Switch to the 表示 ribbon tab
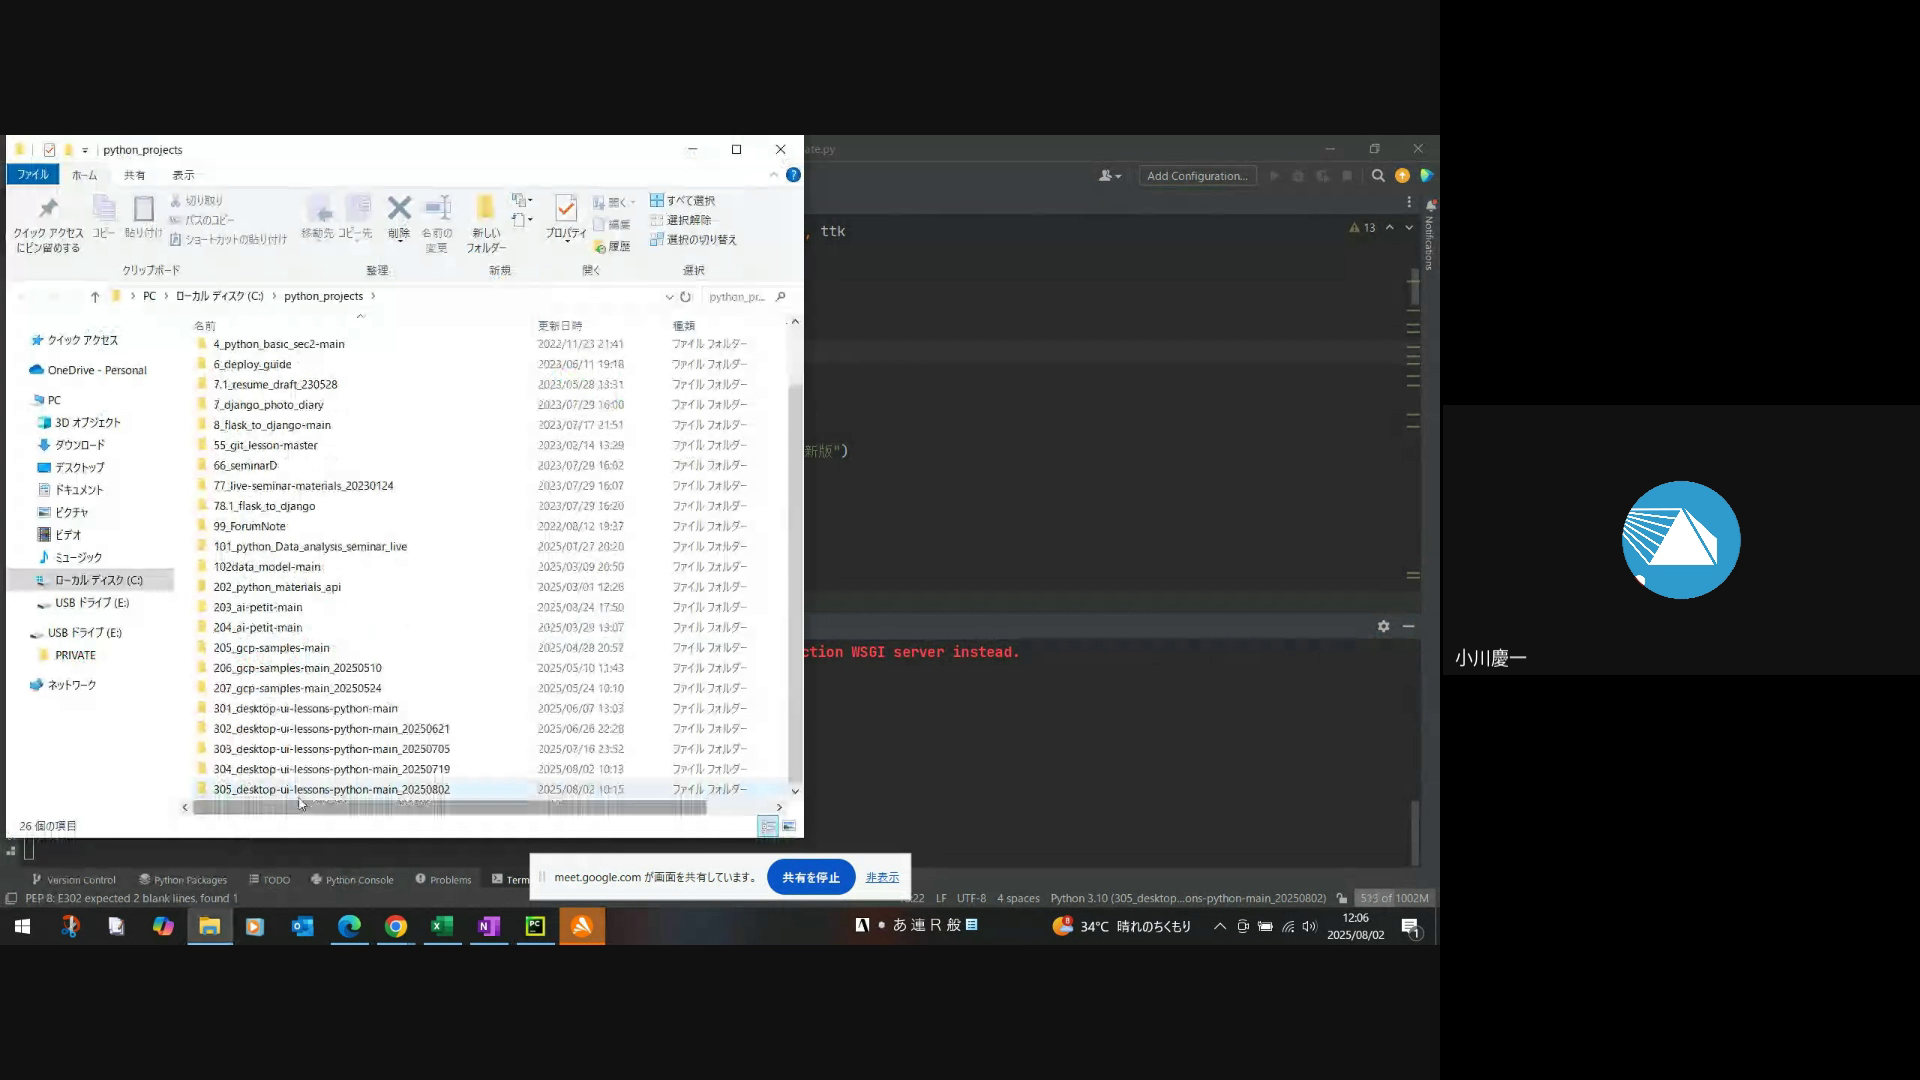Viewport: 1920px width, 1080px height. point(183,175)
